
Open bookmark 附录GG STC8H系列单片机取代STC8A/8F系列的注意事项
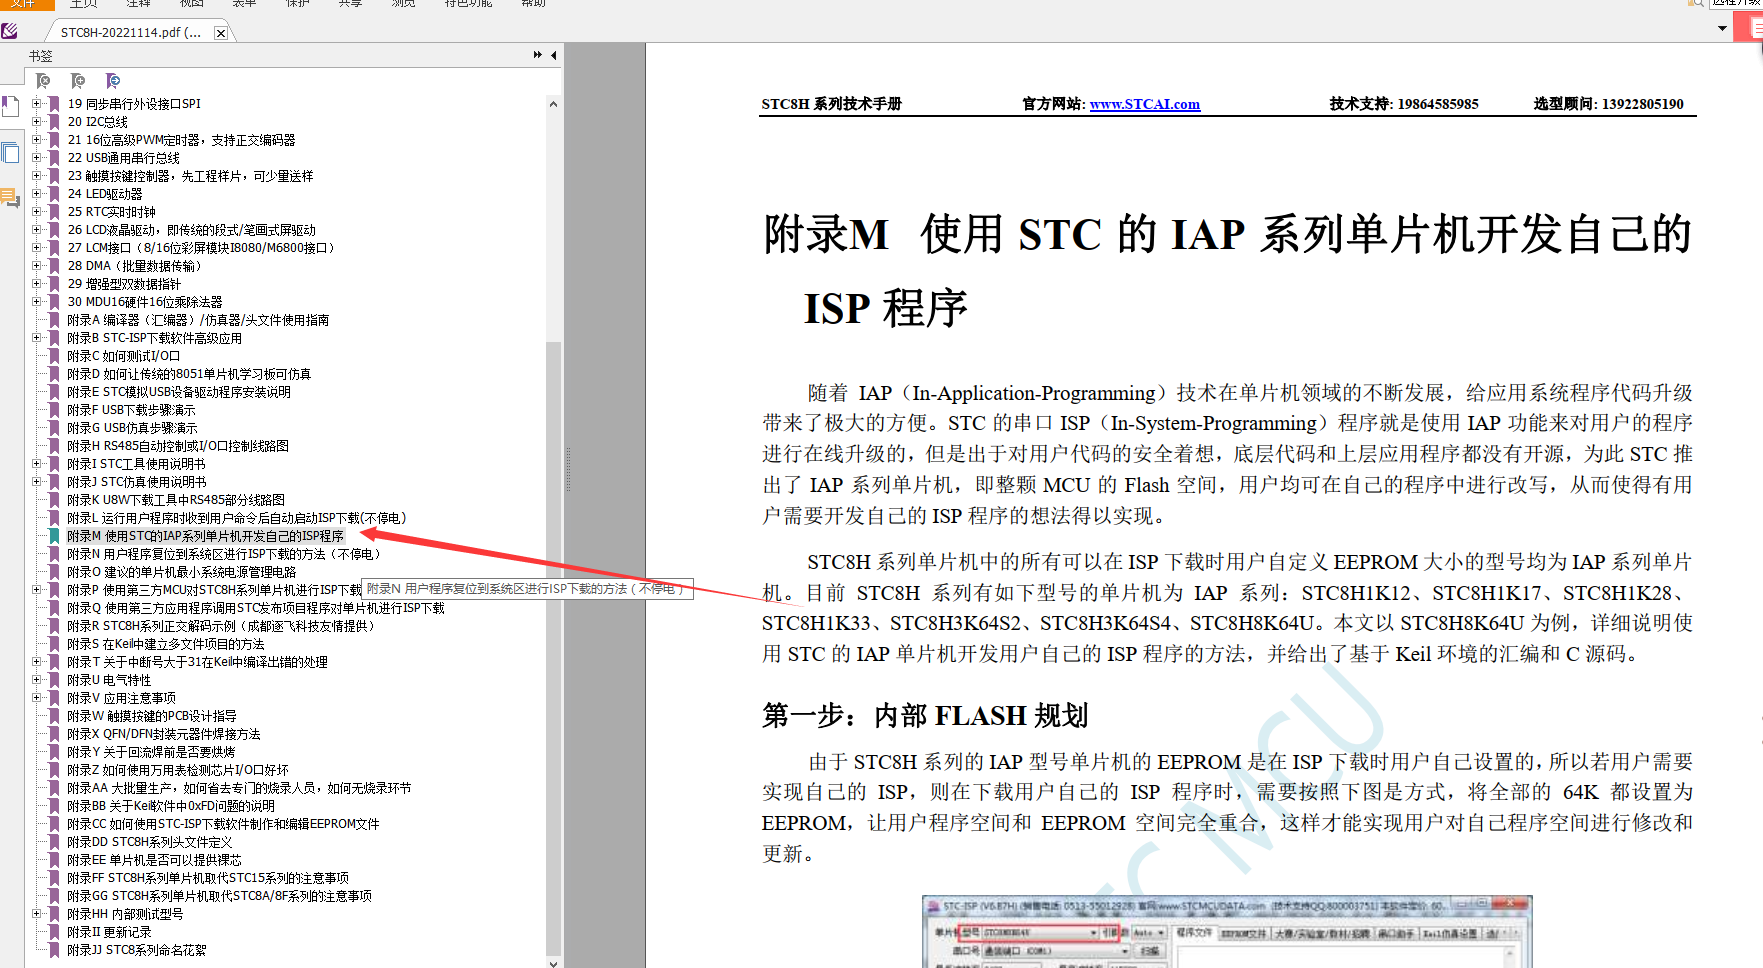coord(220,896)
